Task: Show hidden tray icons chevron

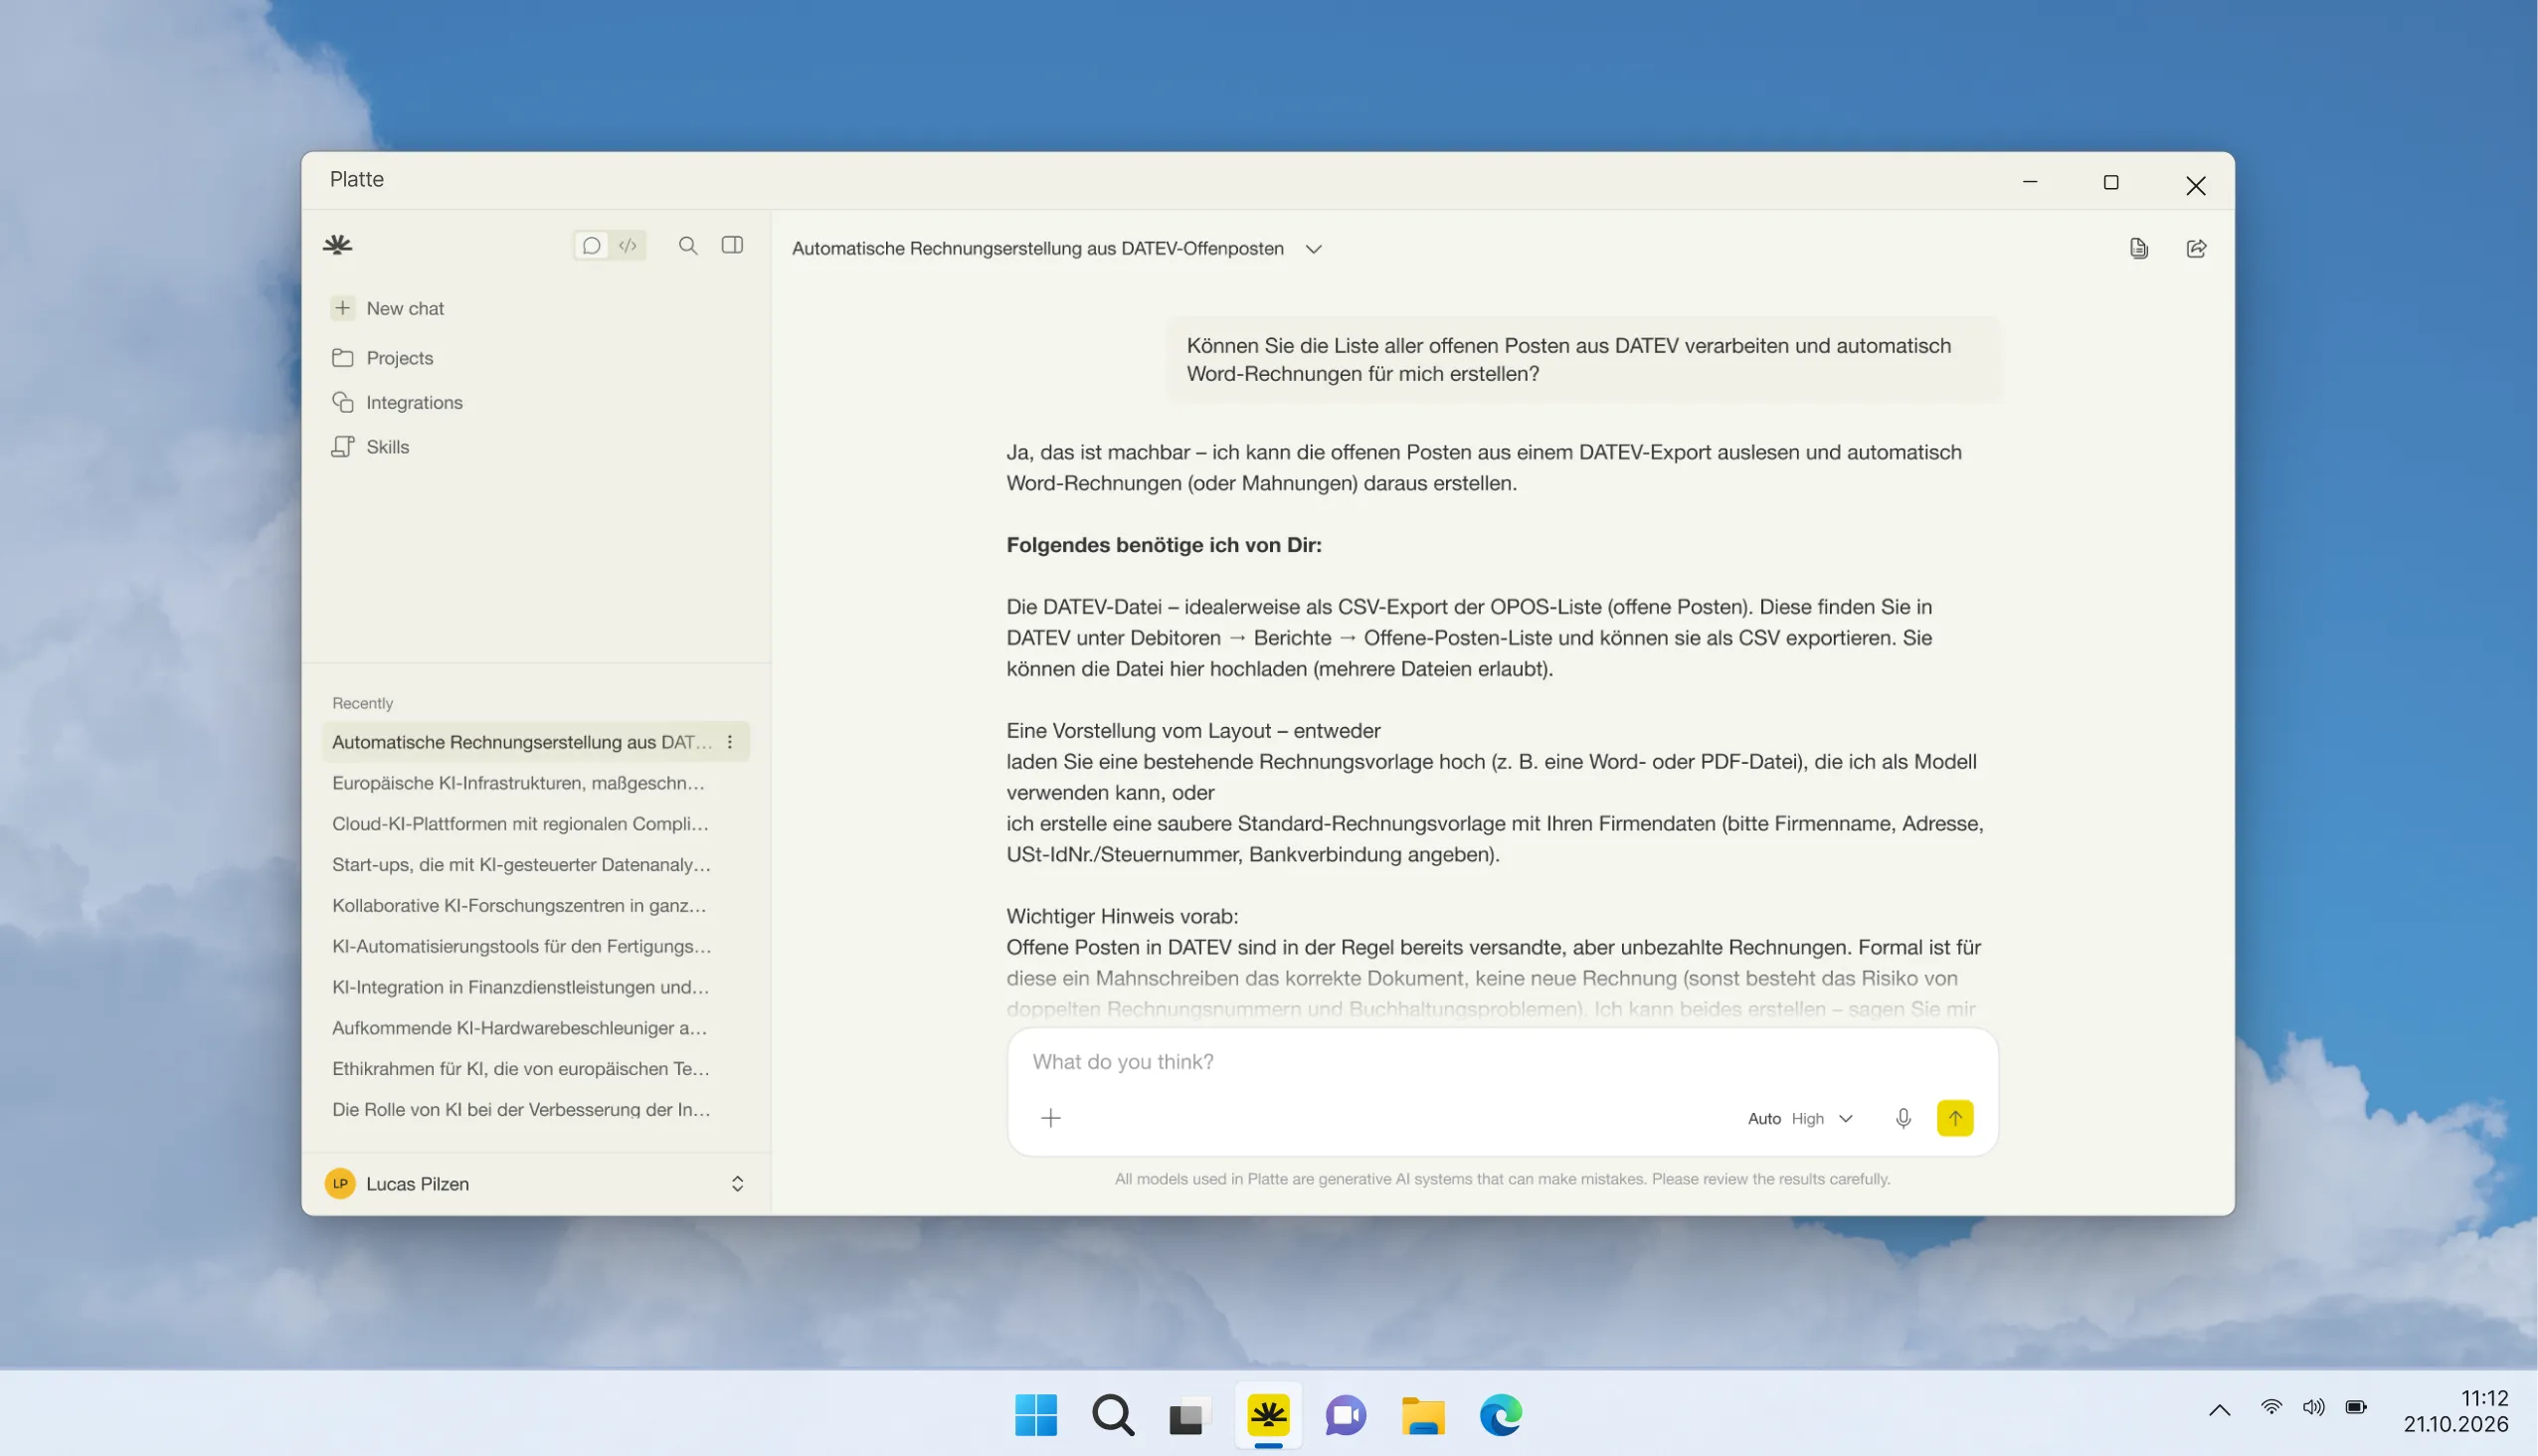Action: click(x=2220, y=1411)
